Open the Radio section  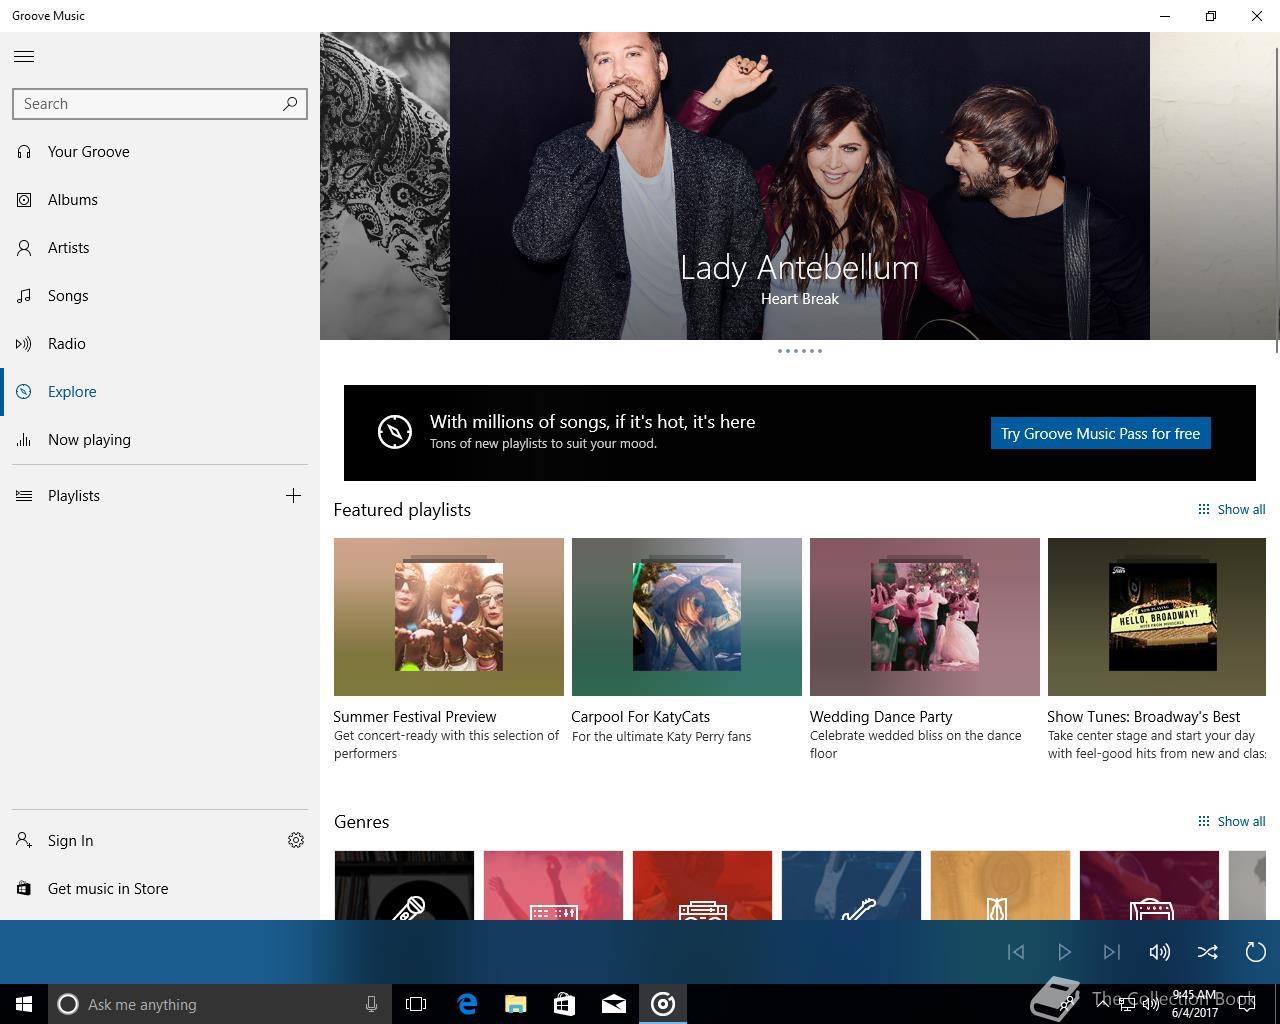pos(160,344)
